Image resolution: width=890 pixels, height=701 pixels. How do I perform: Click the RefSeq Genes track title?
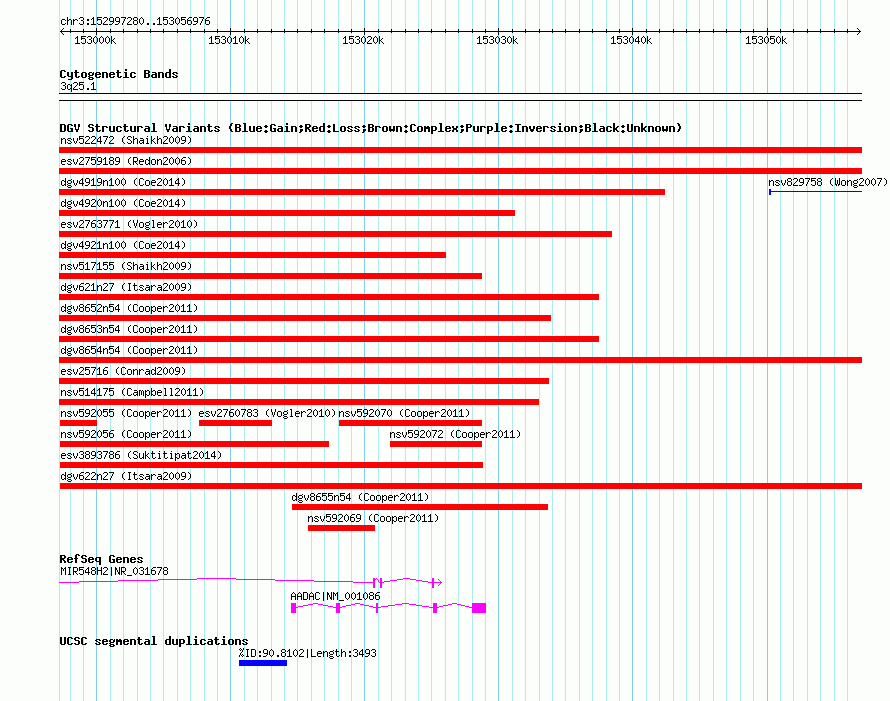(x=101, y=559)
